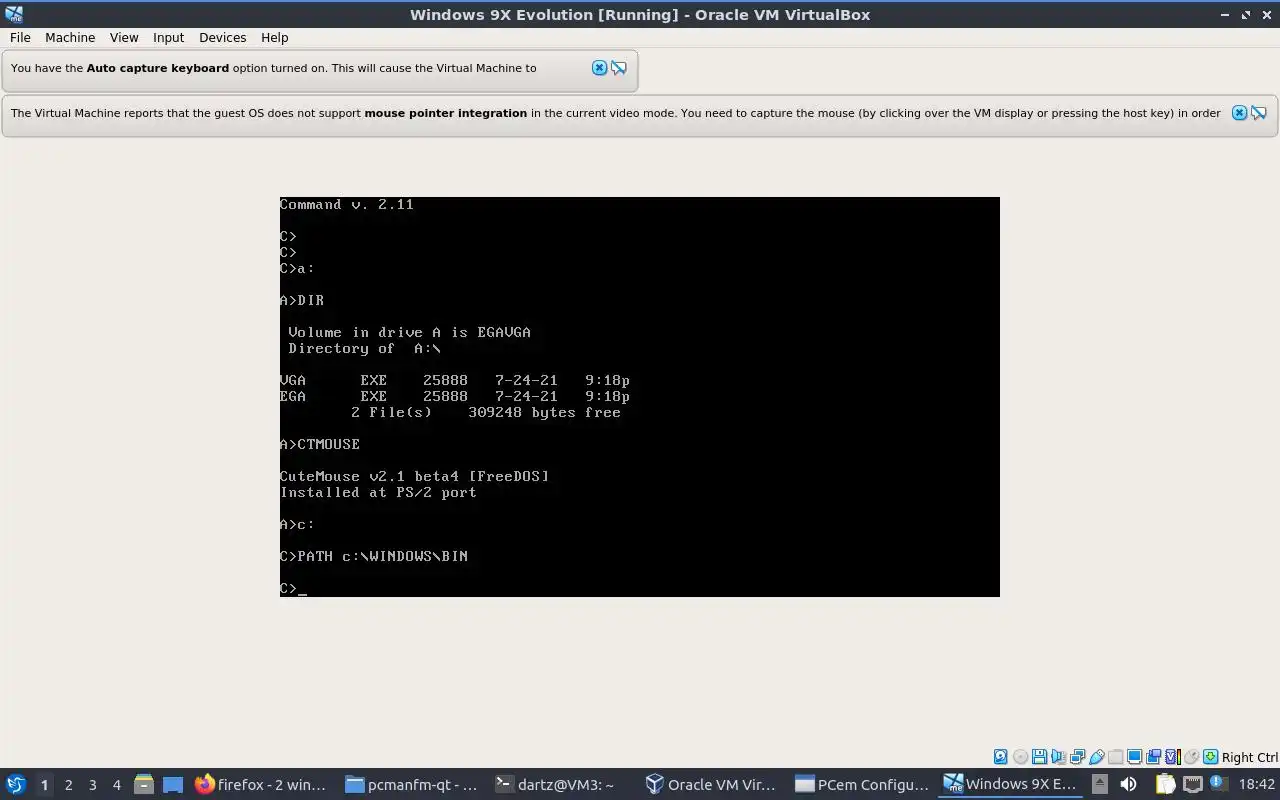Click the shared folders indicator icon
Screen dimensions: 1280x800
click(x=1115, y=757)
